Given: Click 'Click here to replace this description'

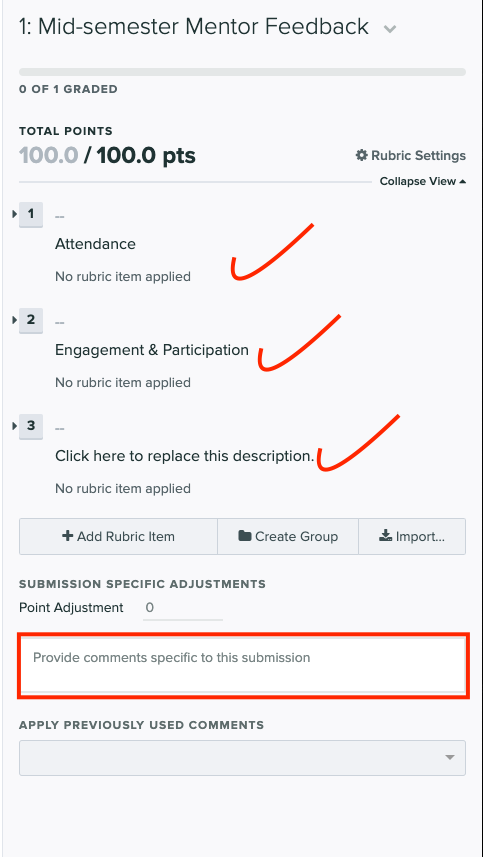Looking at the screenshot, I should pyautogui.click(x=185, y=456).
